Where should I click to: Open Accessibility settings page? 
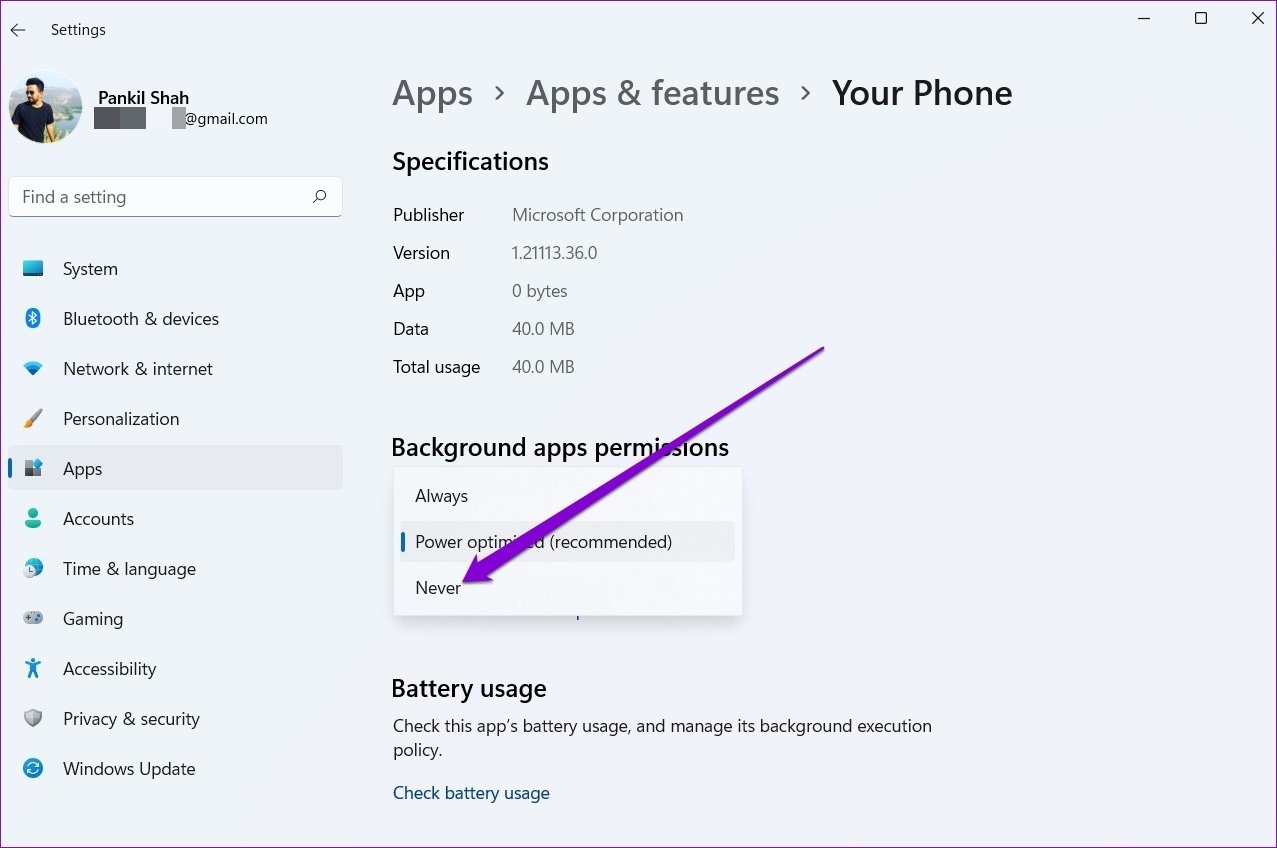(x=109, y=669)
